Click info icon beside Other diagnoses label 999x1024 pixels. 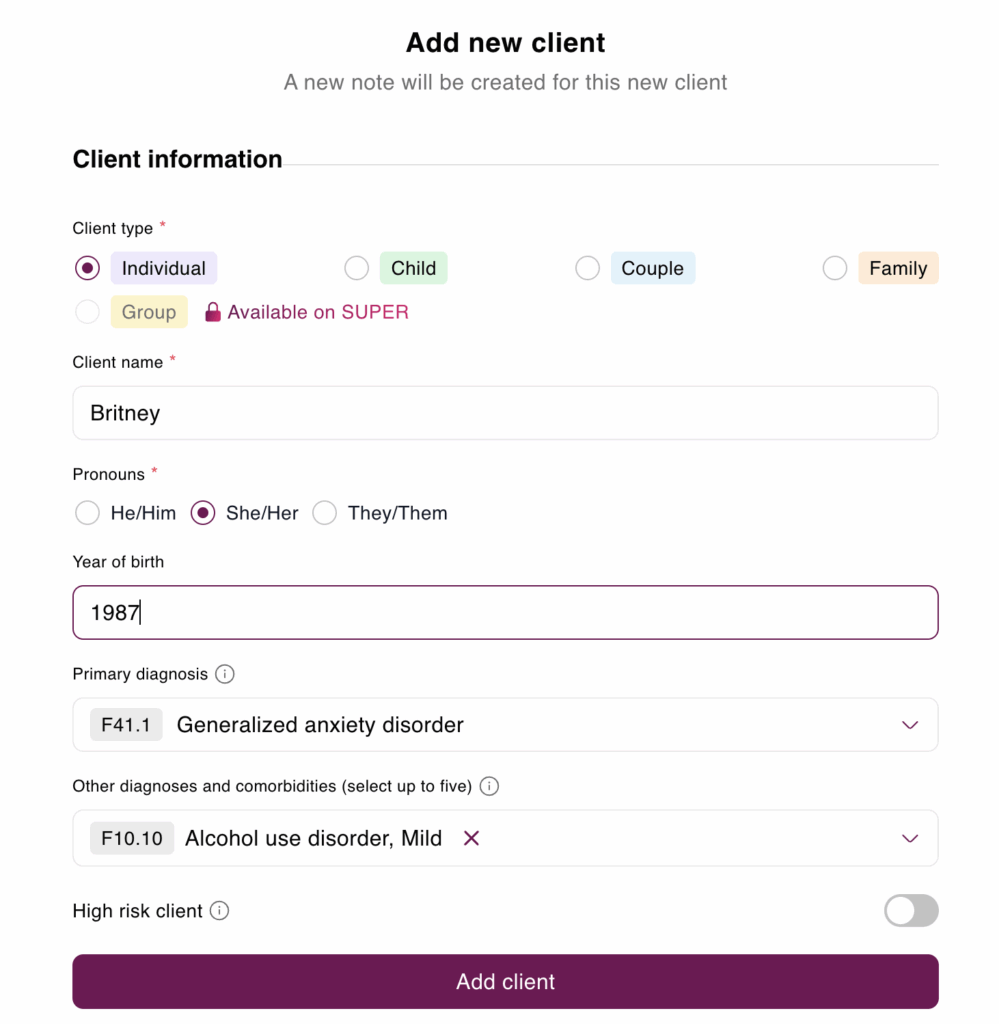(x=489, y=786)
